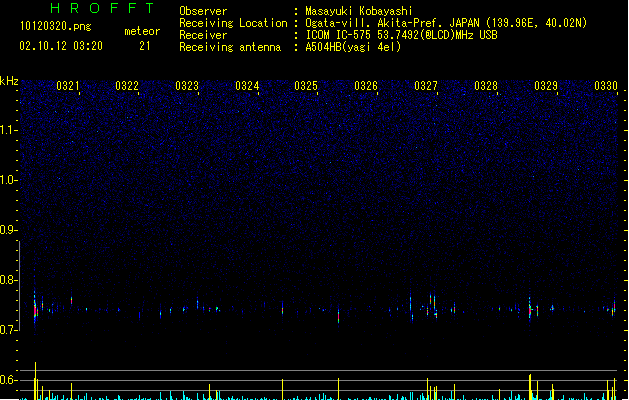Image resolution: width=629 pixels, height=400 pixels.
Task: Click the 0323 time marker
Action: click(187, 86)
